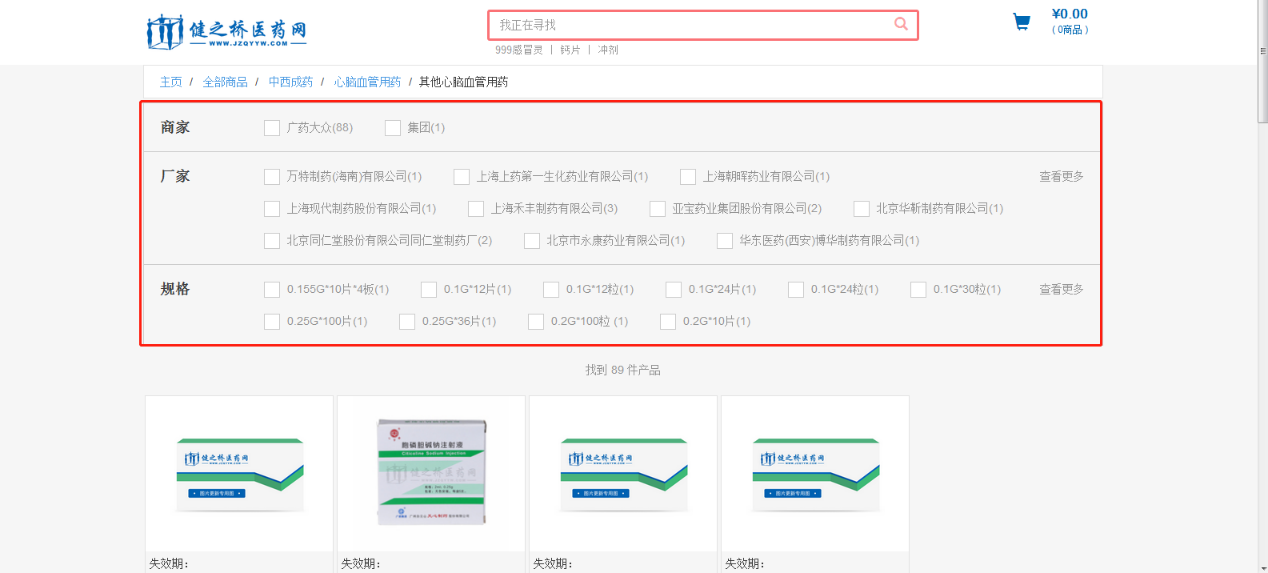Check 上海禾丰制药有限公司 filter
The width and height of the screenshot is (1268, 573).
click(x=476, y=209)
